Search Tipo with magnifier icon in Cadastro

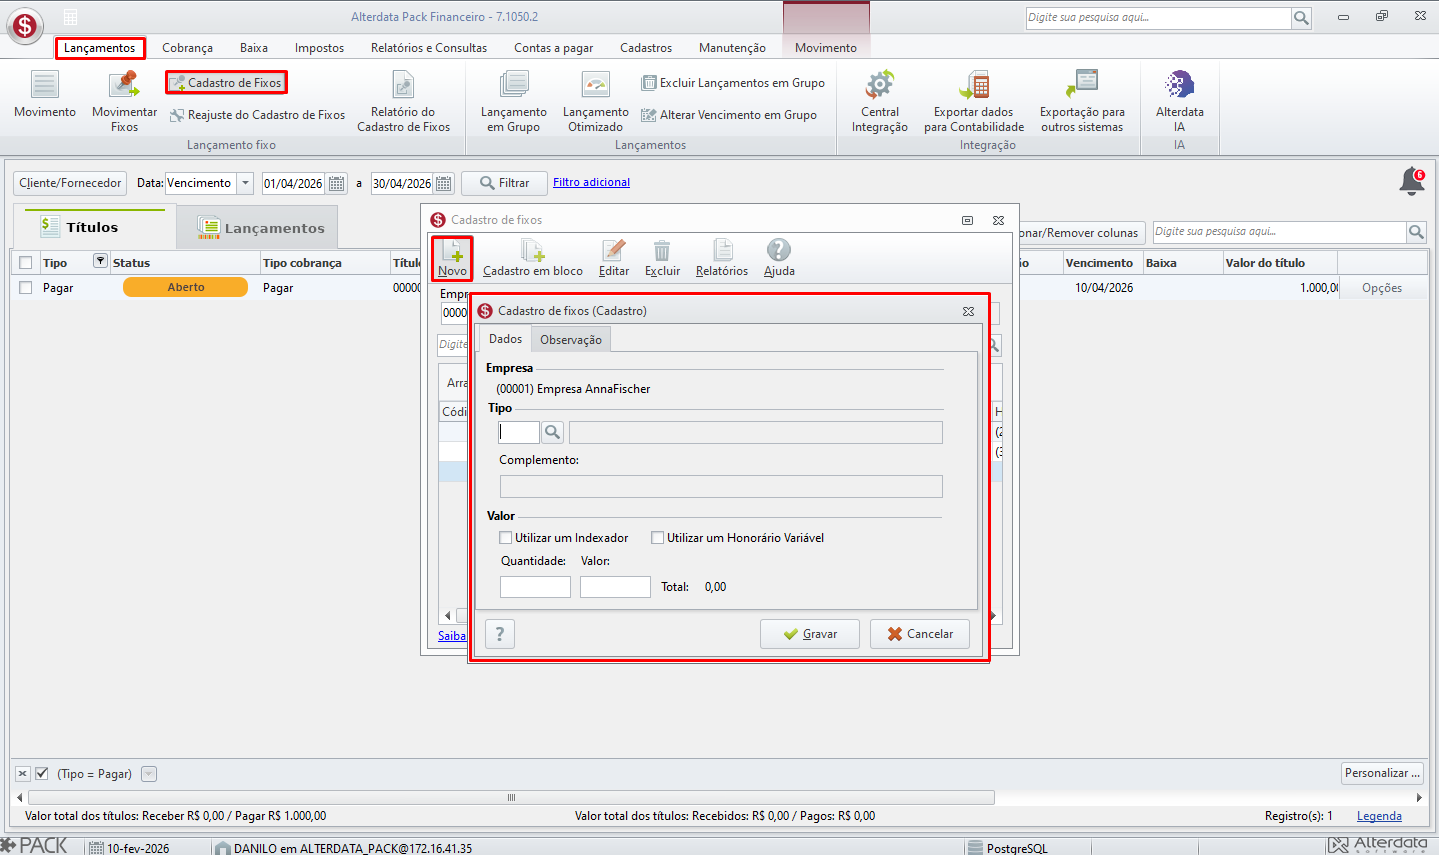pyautogui.click(x=552, y=432)
